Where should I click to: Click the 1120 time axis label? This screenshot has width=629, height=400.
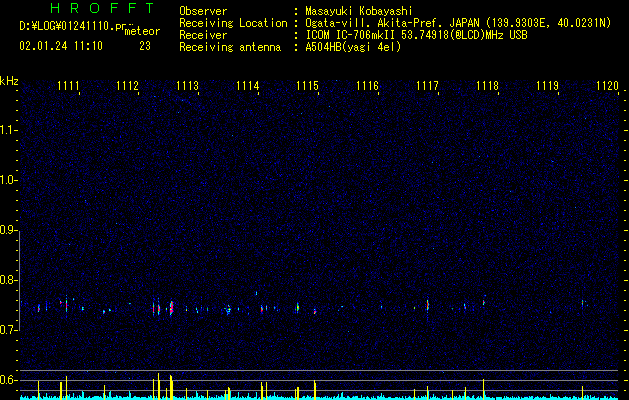607,86
